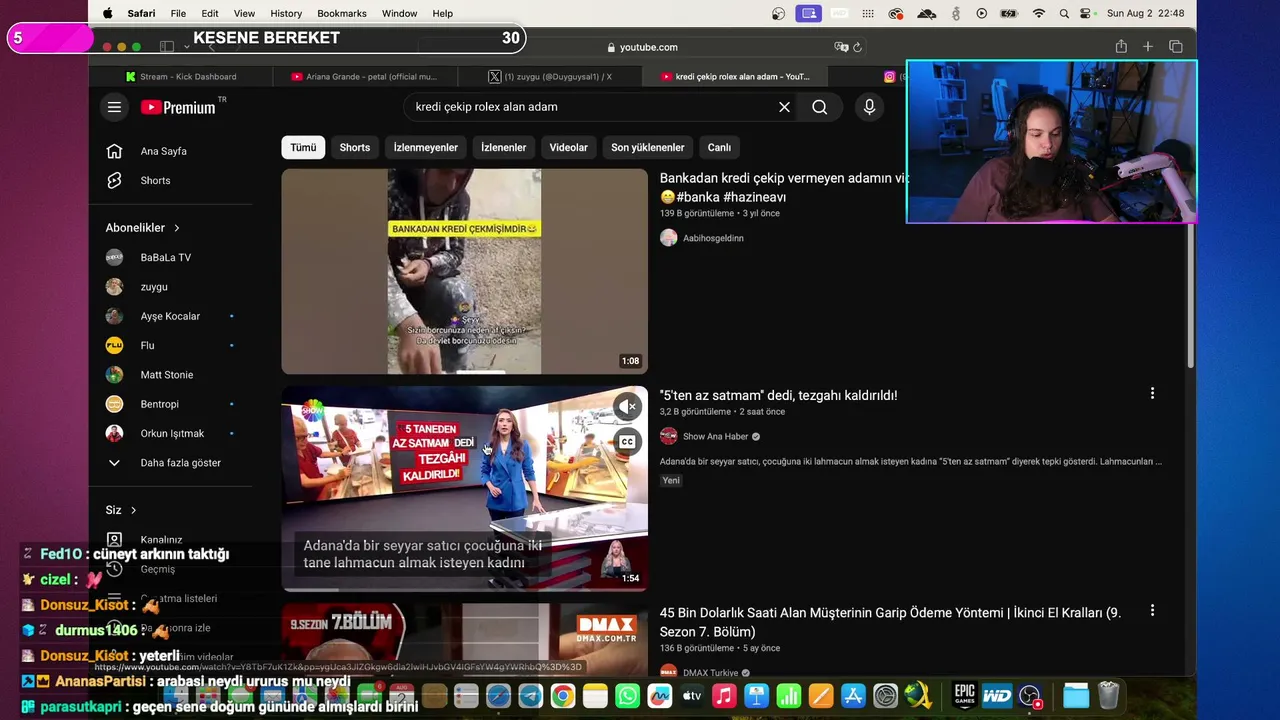The image size is (1280, 720).
Task: Open the Safari share button
Action: tap(1121, 46)
